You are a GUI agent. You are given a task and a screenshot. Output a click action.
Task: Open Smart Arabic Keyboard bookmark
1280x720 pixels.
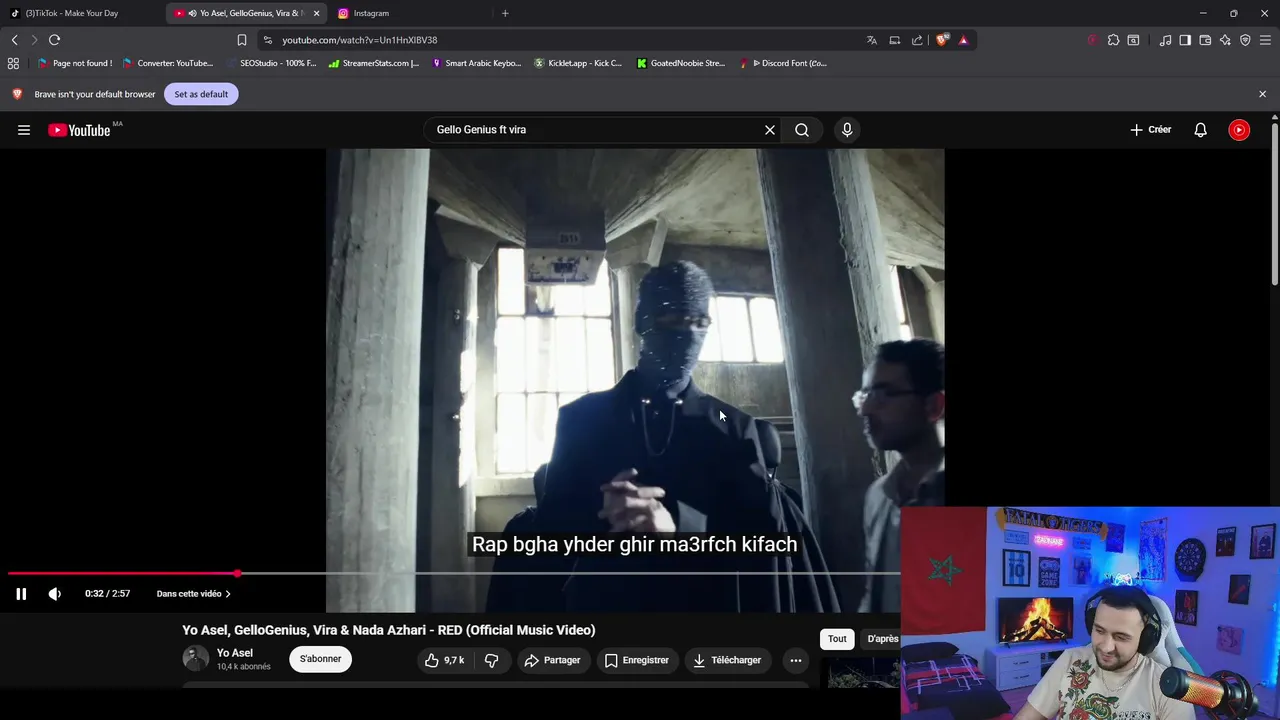pos(476,63)
